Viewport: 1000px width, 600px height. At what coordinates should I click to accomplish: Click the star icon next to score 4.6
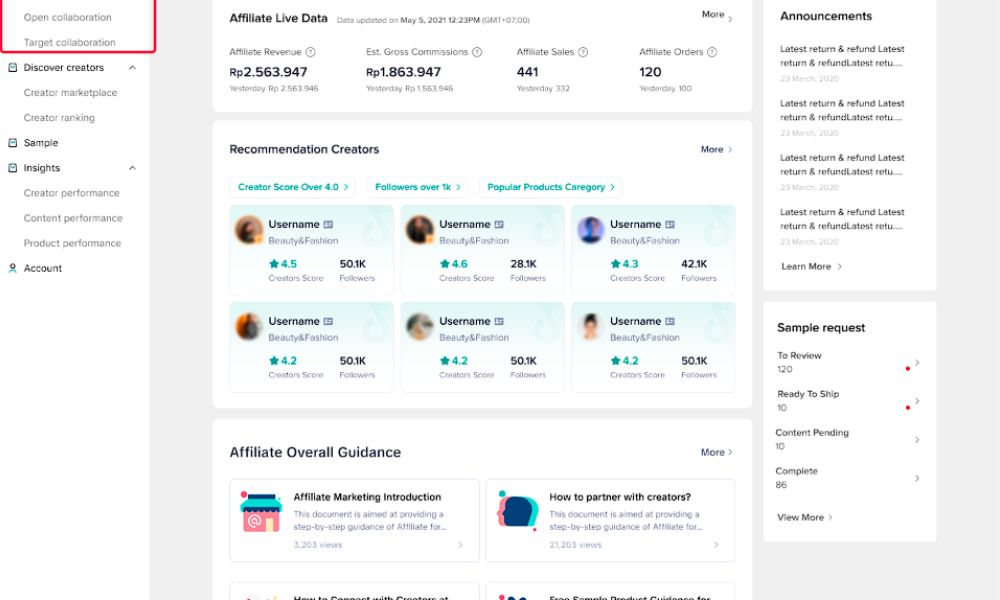(445, 263)
